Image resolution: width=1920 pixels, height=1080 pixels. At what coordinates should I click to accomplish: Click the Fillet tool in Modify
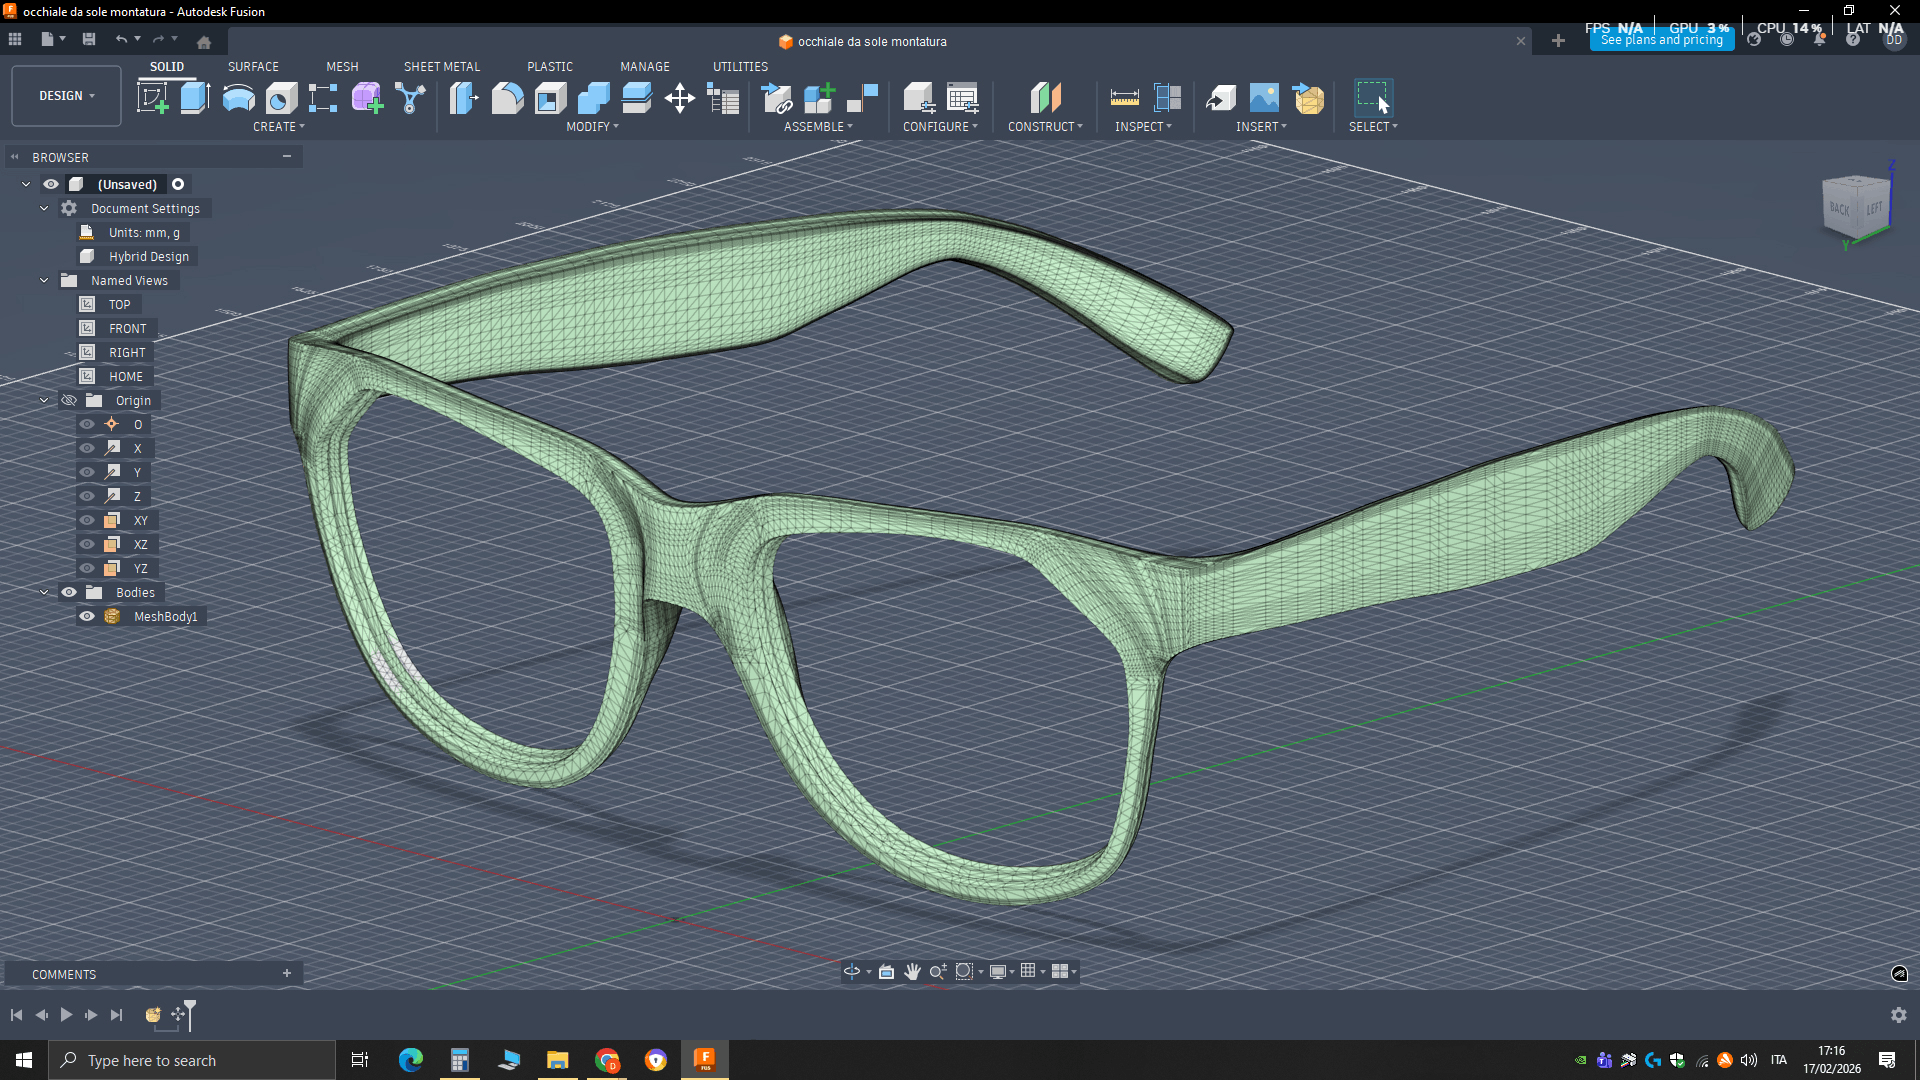click(507, 98)
